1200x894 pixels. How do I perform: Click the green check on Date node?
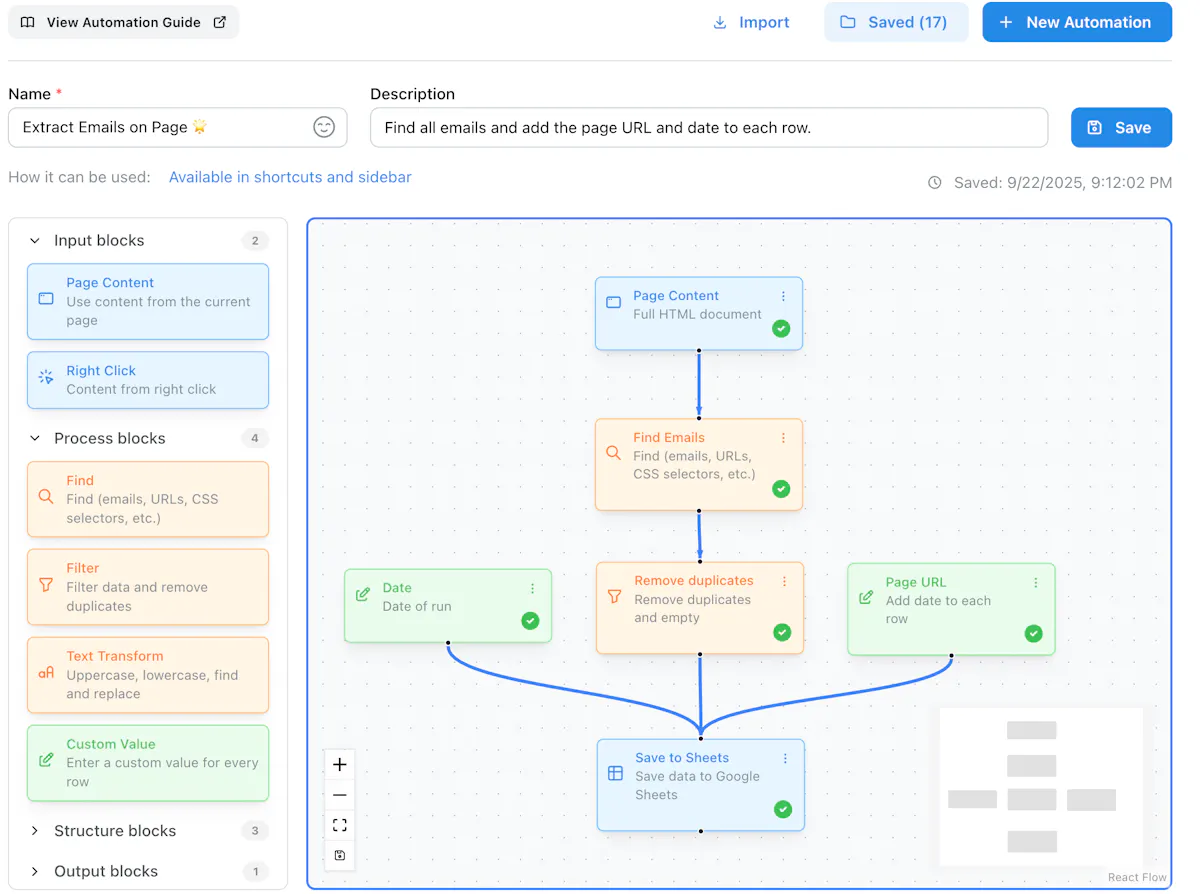pos(530,621)
